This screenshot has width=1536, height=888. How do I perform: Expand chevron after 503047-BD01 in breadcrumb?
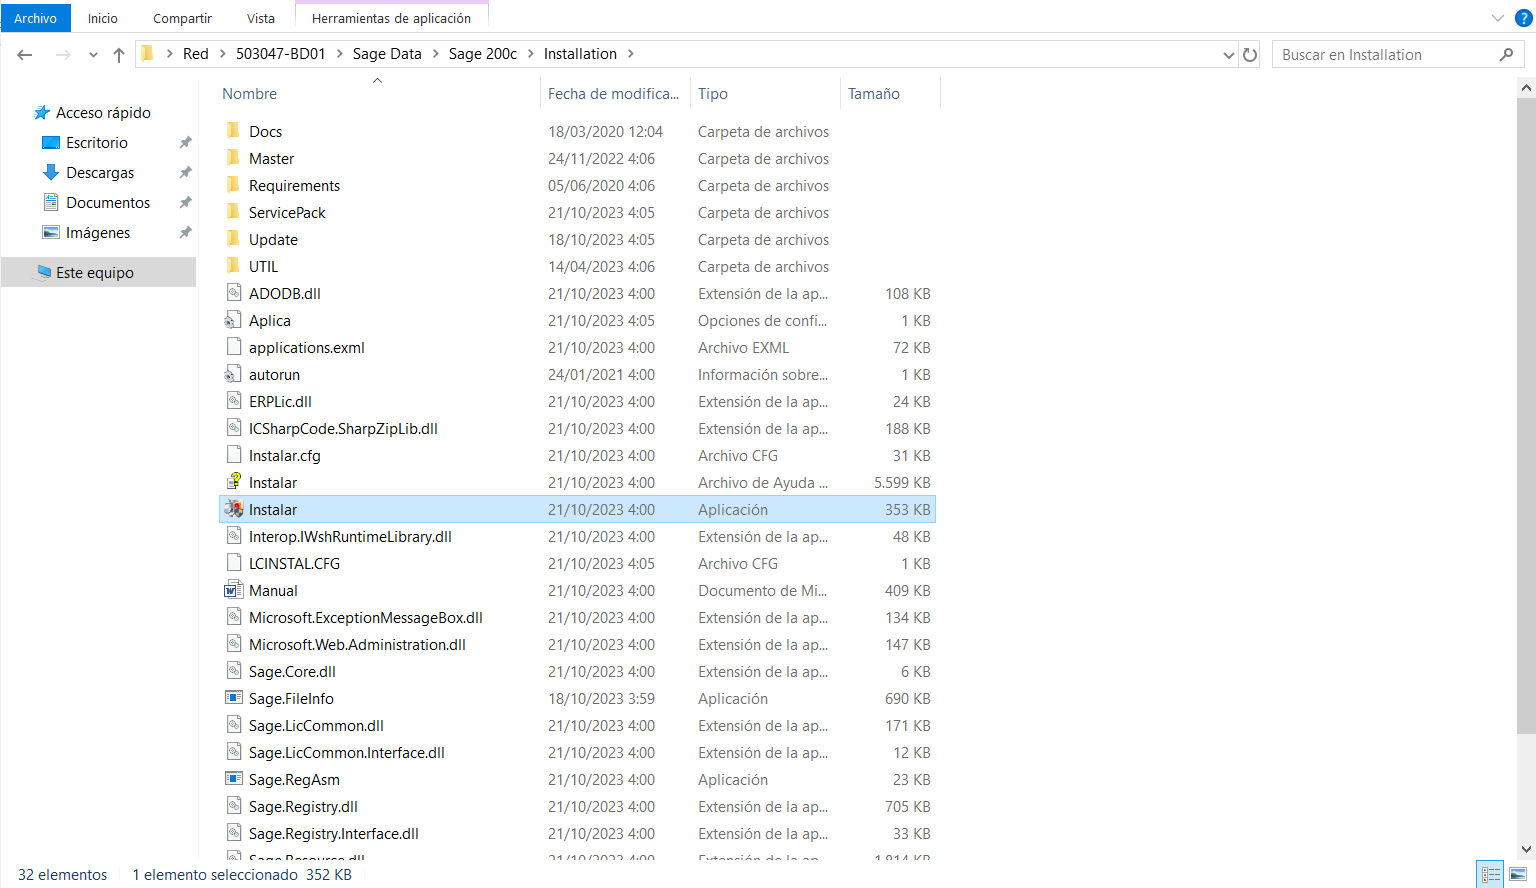coord(339,54)
